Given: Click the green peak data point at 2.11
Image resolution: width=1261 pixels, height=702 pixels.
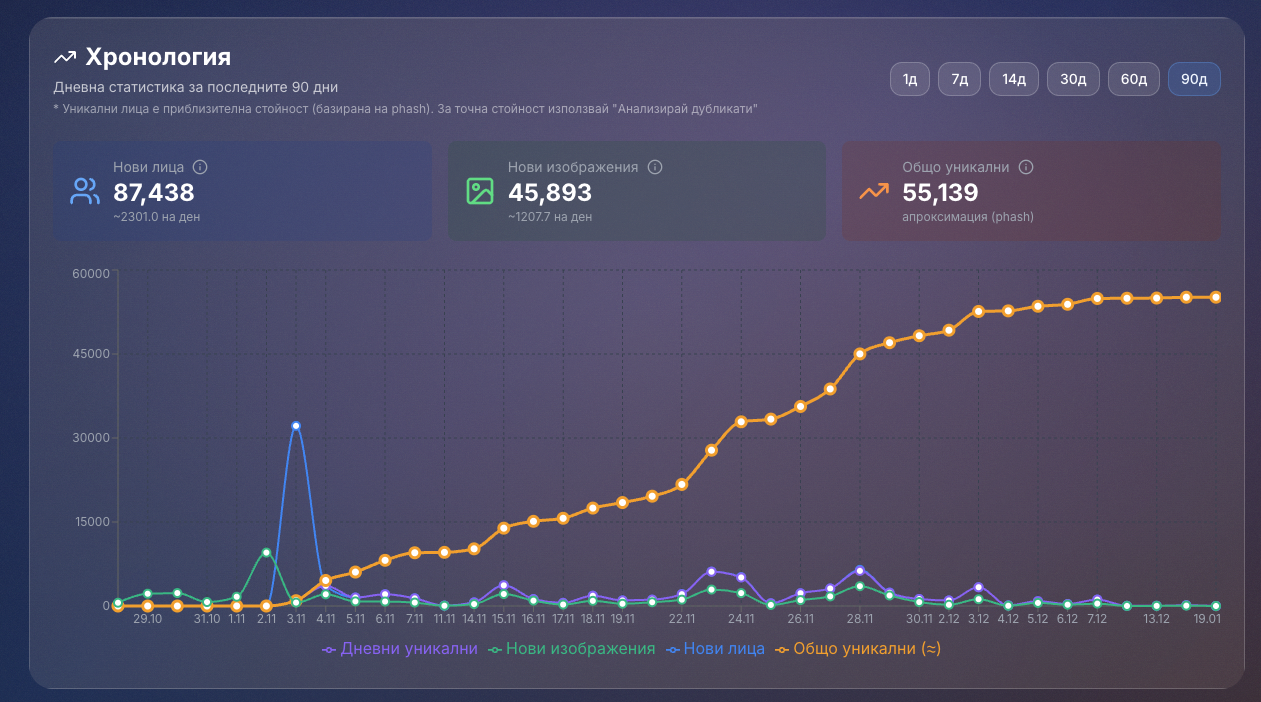Looking at the screenshot, I should click(x=266, y=552).
